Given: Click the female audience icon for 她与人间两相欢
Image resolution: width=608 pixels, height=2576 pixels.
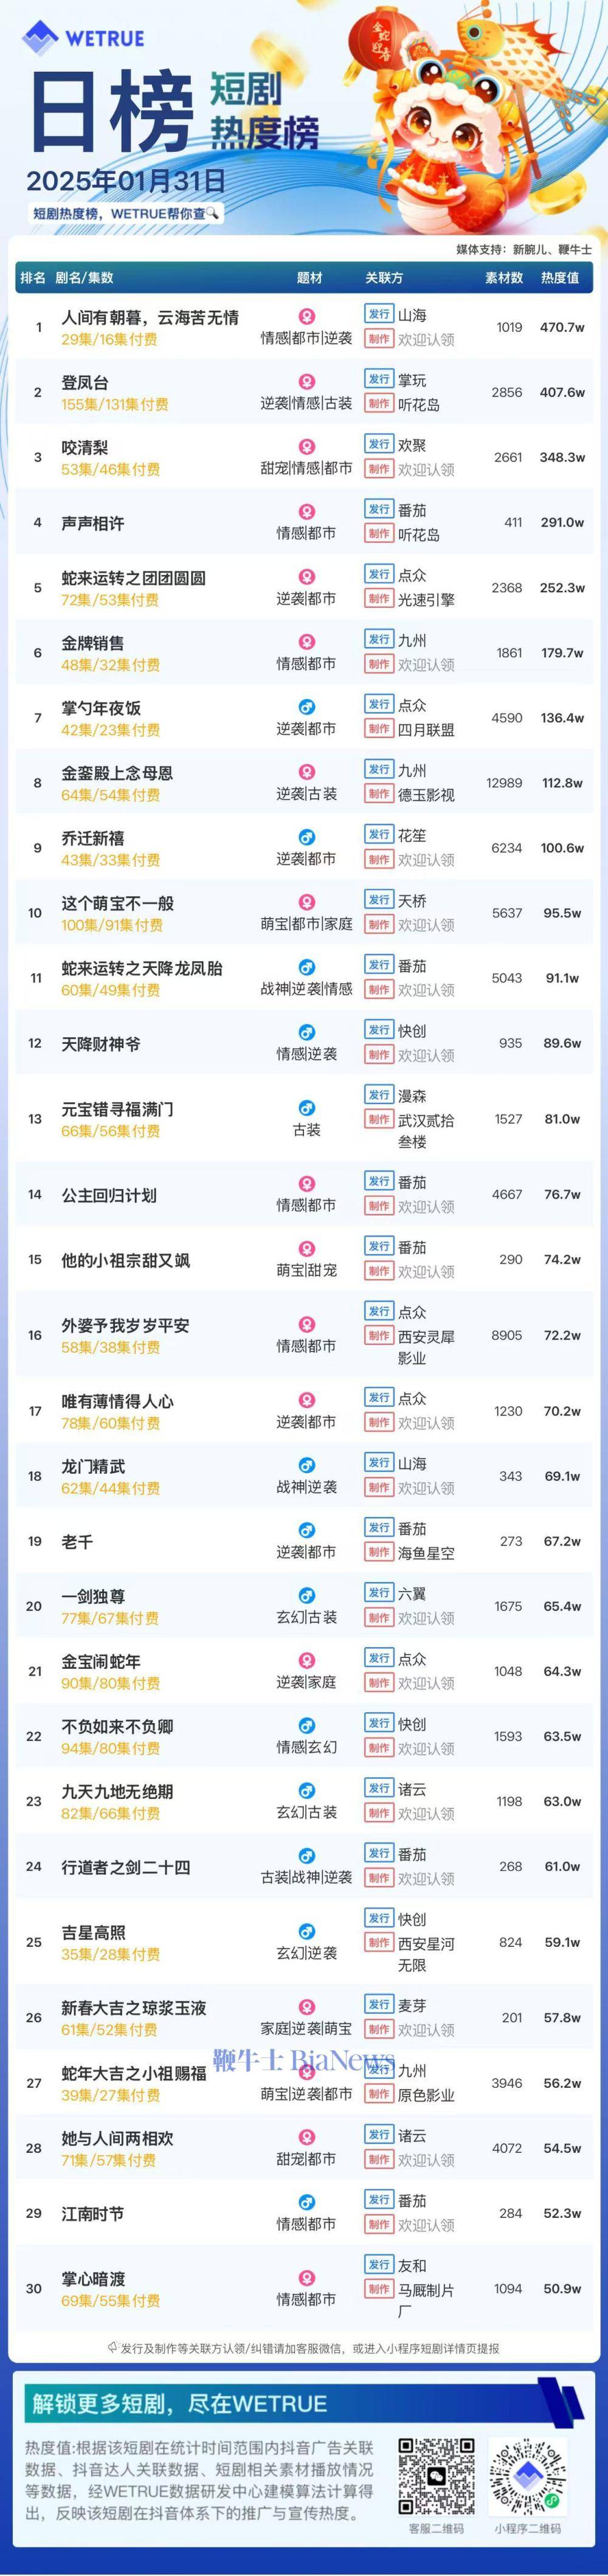Looking at the screenshot, I should [307, 2137].
